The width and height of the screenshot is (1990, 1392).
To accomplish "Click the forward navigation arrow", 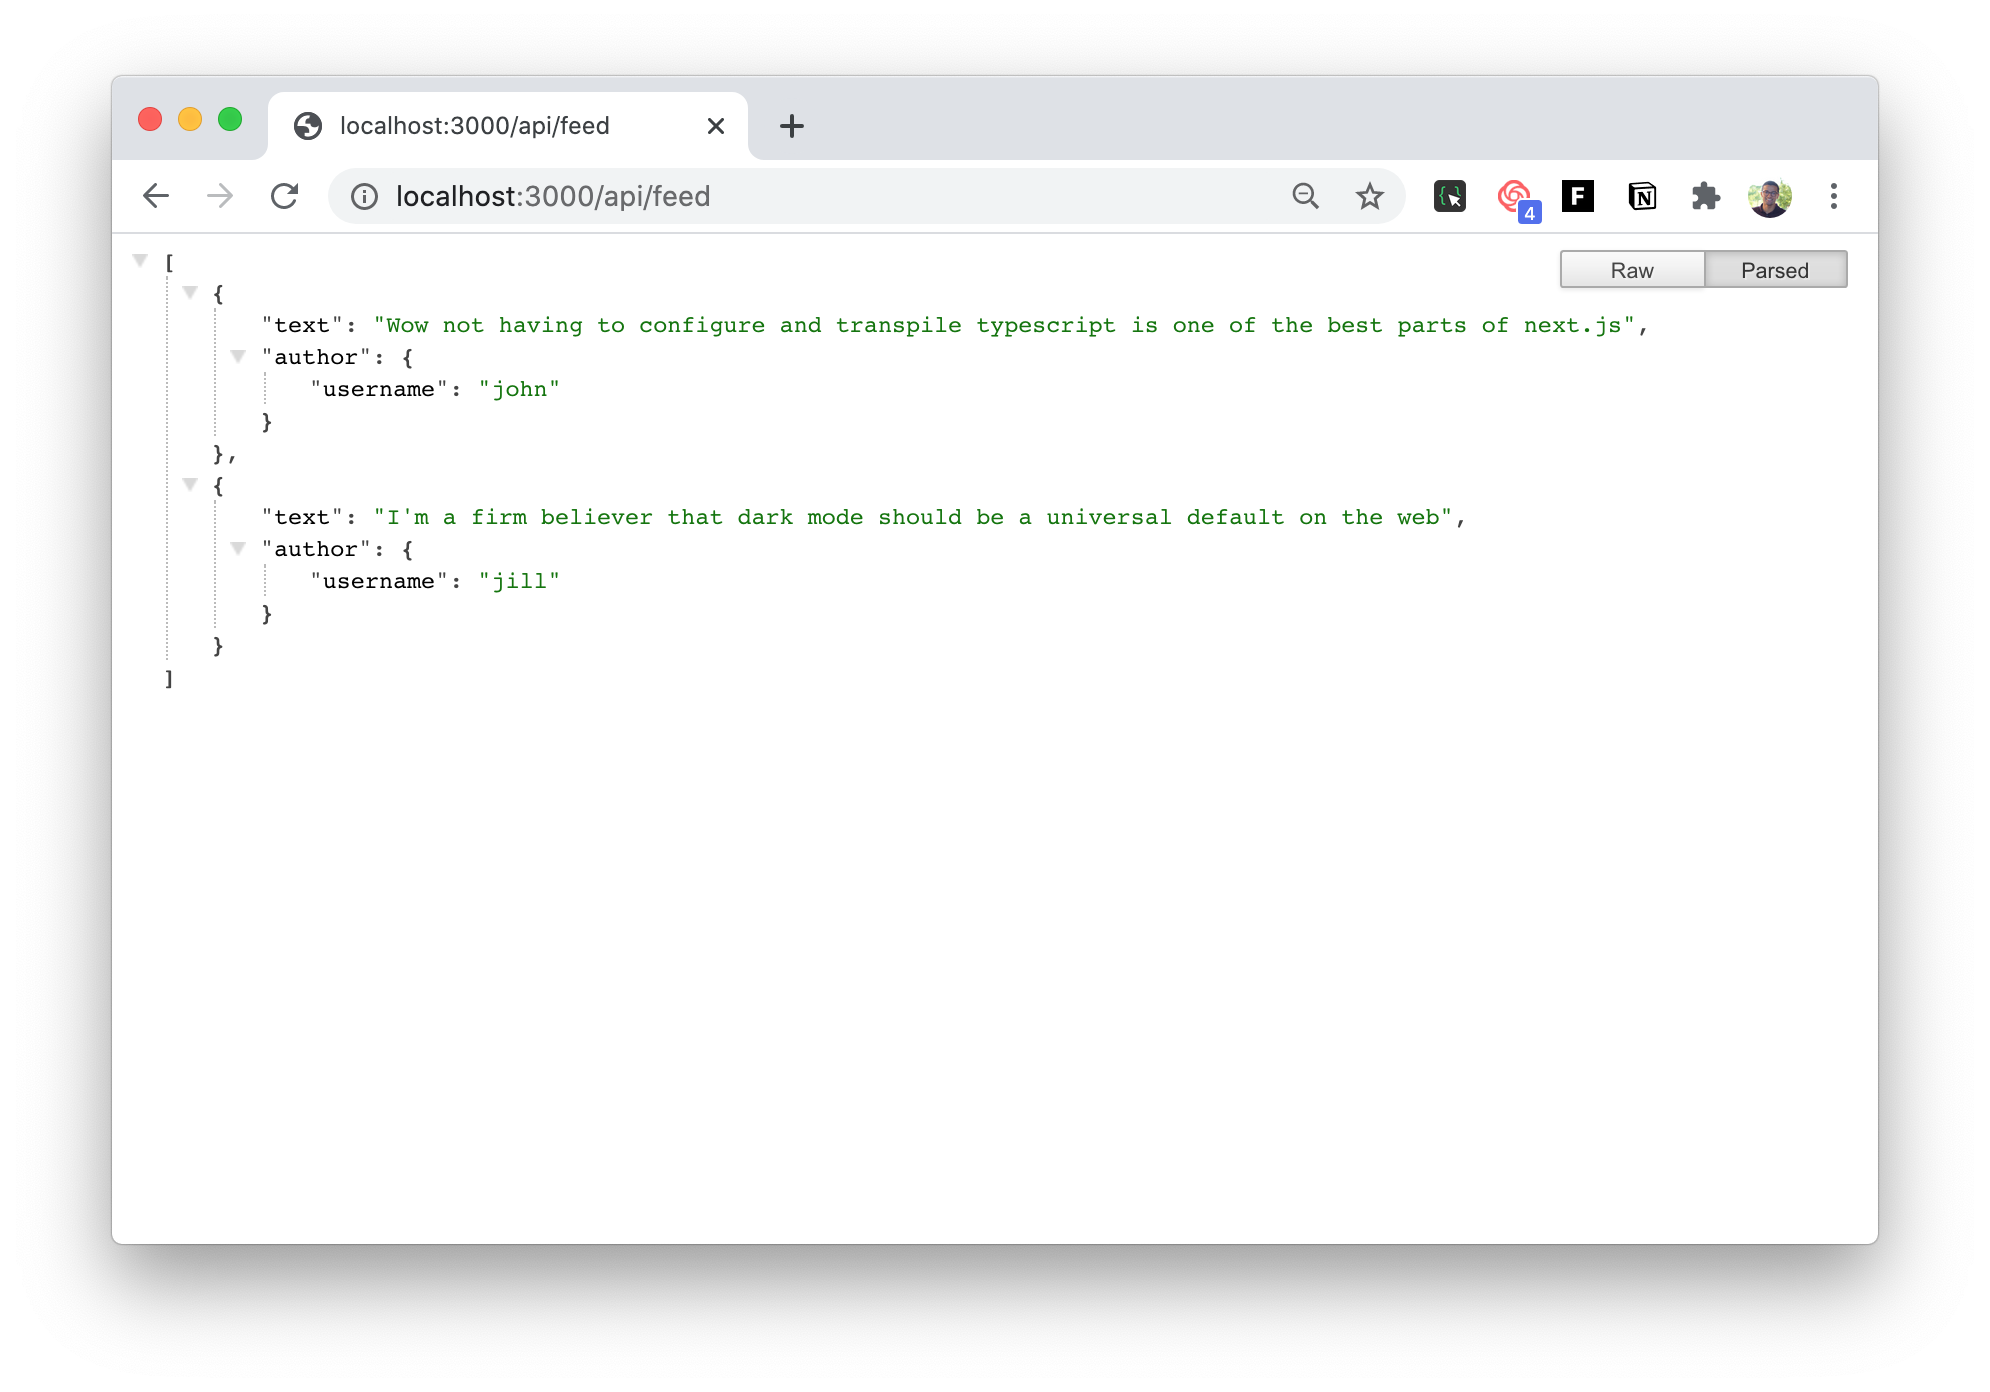I will [220, 196].
